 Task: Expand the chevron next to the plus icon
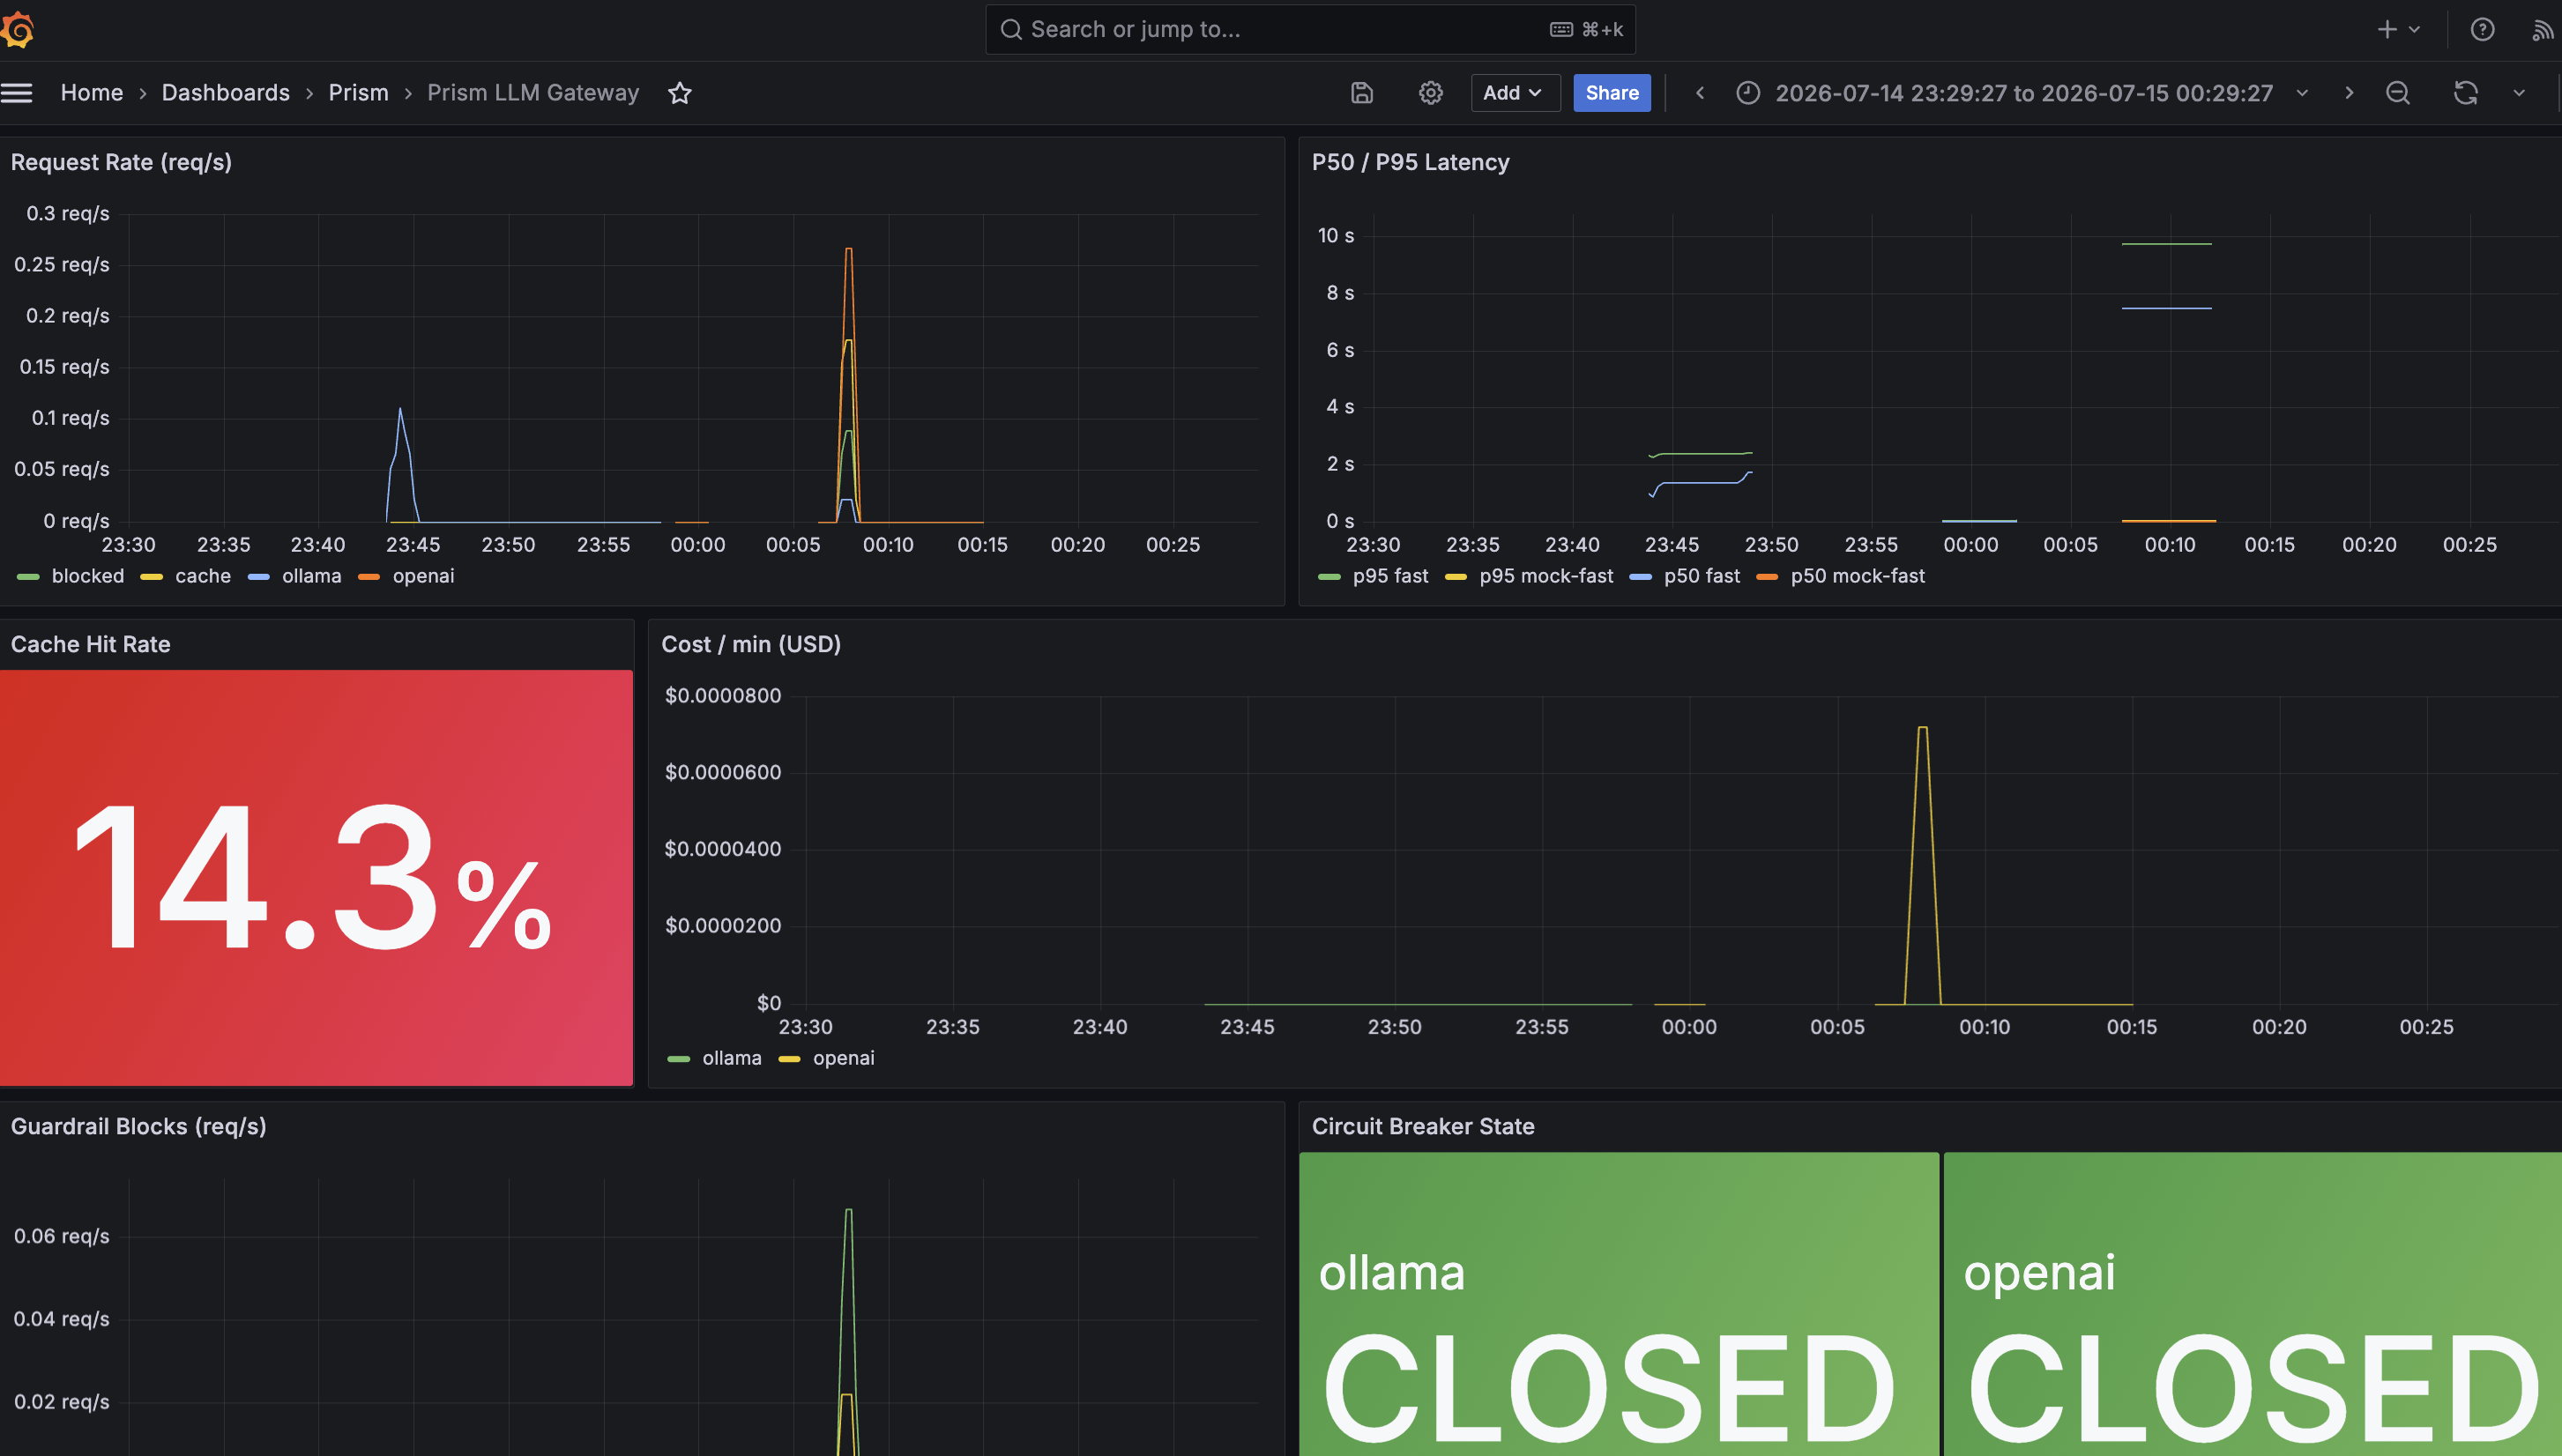click(2414, 30)
